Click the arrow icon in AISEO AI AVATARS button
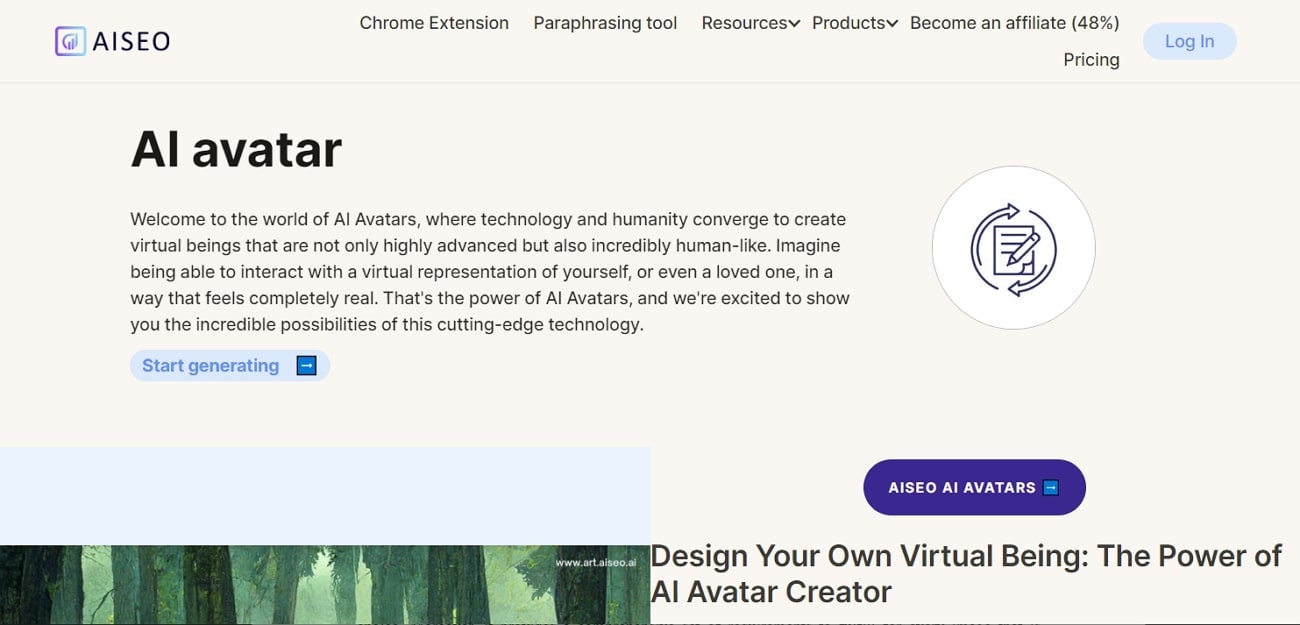Screen dimensions: 1300x625 click(x=1050, y=487)
